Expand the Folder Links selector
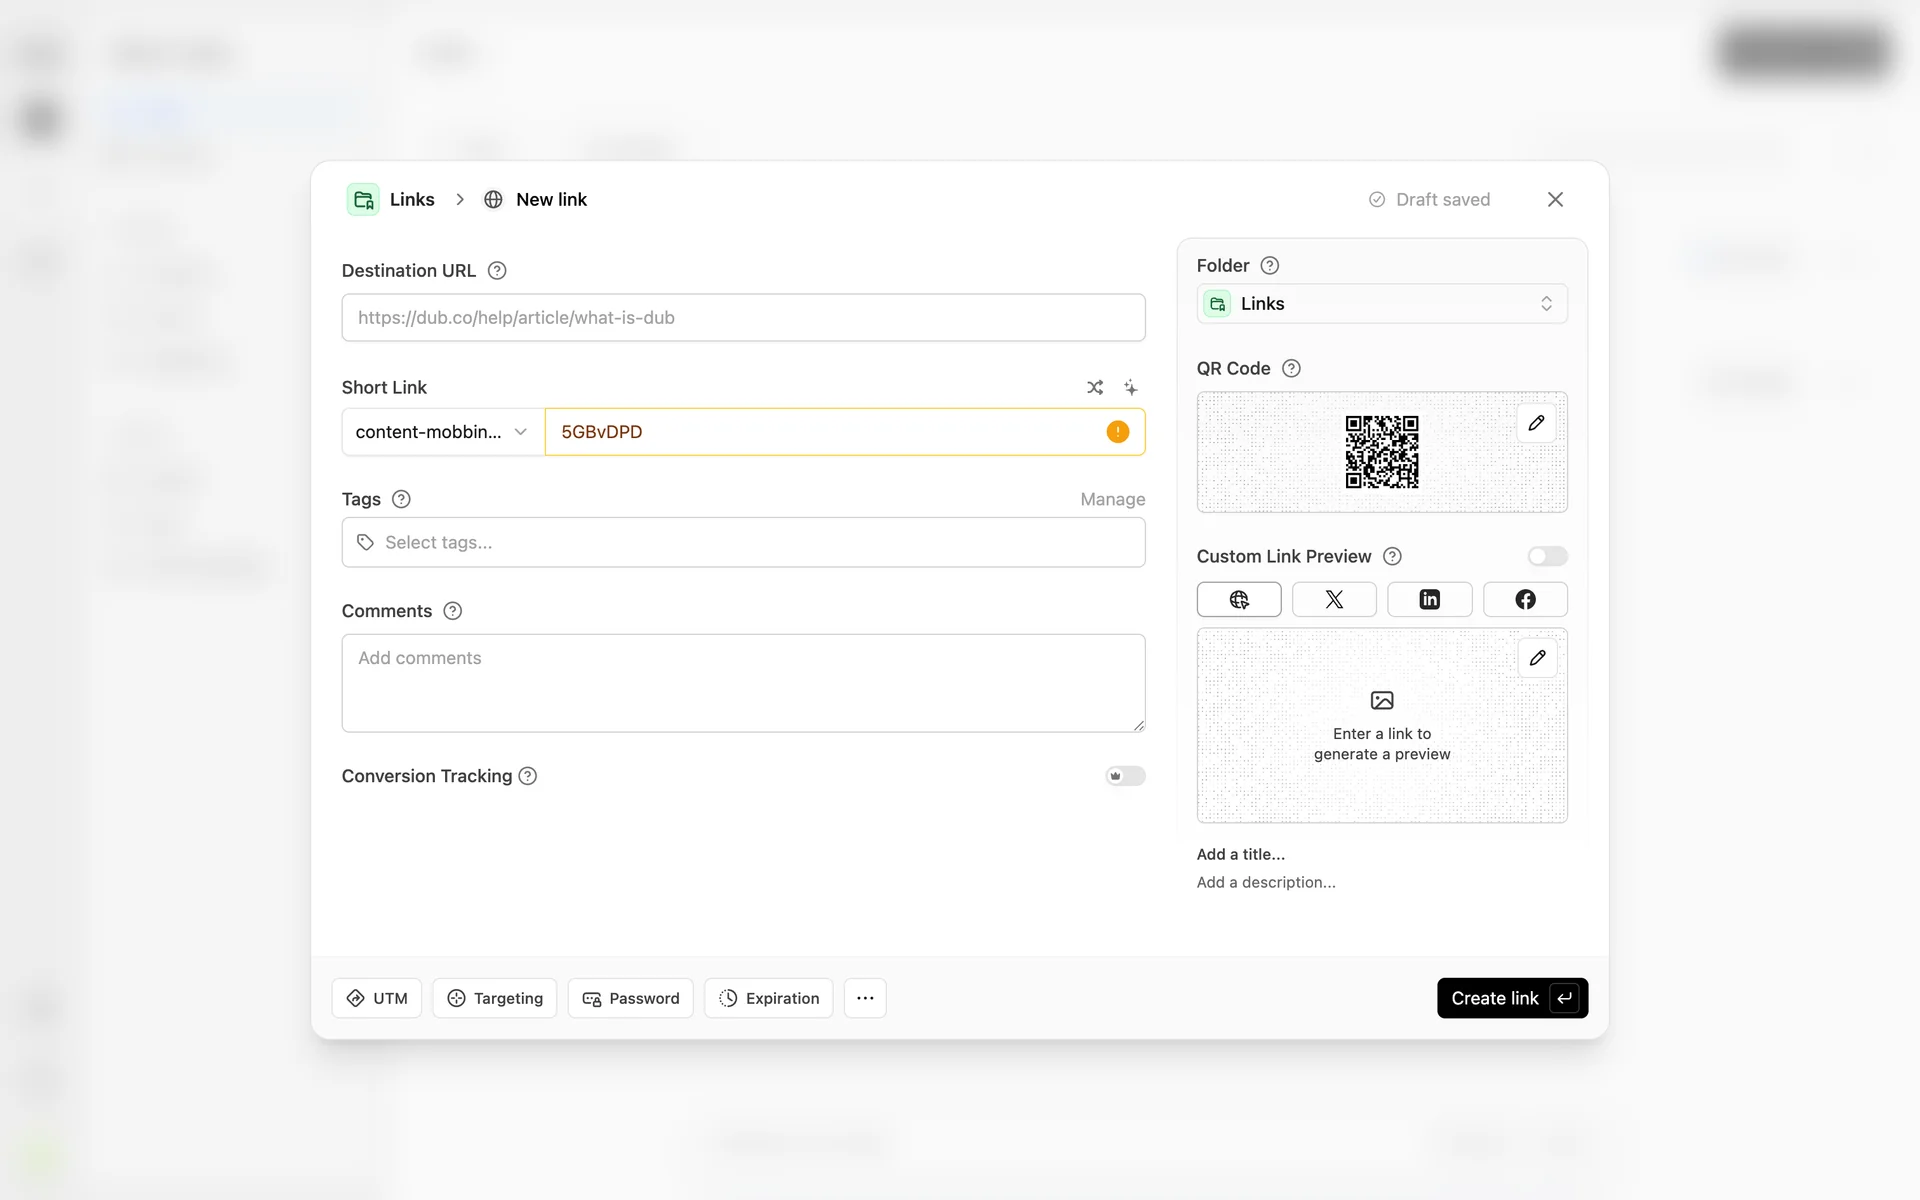Screen dimensions: 1920x1200 coord(1381,304)
